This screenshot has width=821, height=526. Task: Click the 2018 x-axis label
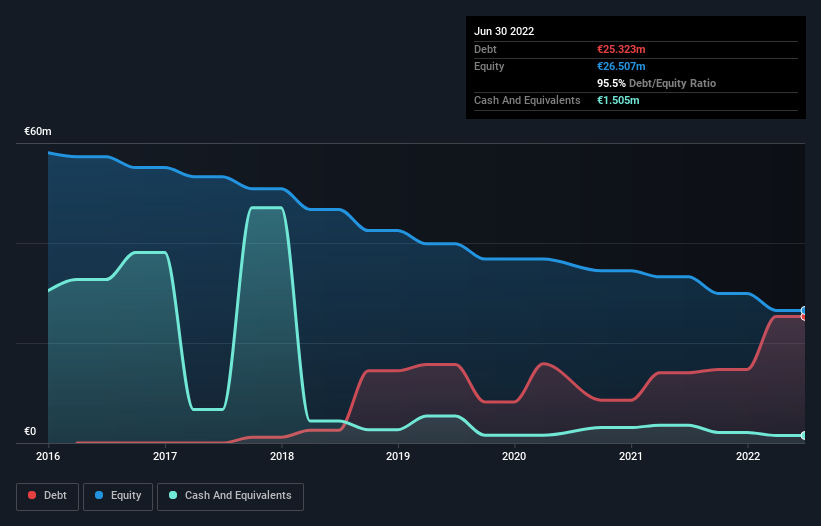pyautogui.click(x=282, y=456)
